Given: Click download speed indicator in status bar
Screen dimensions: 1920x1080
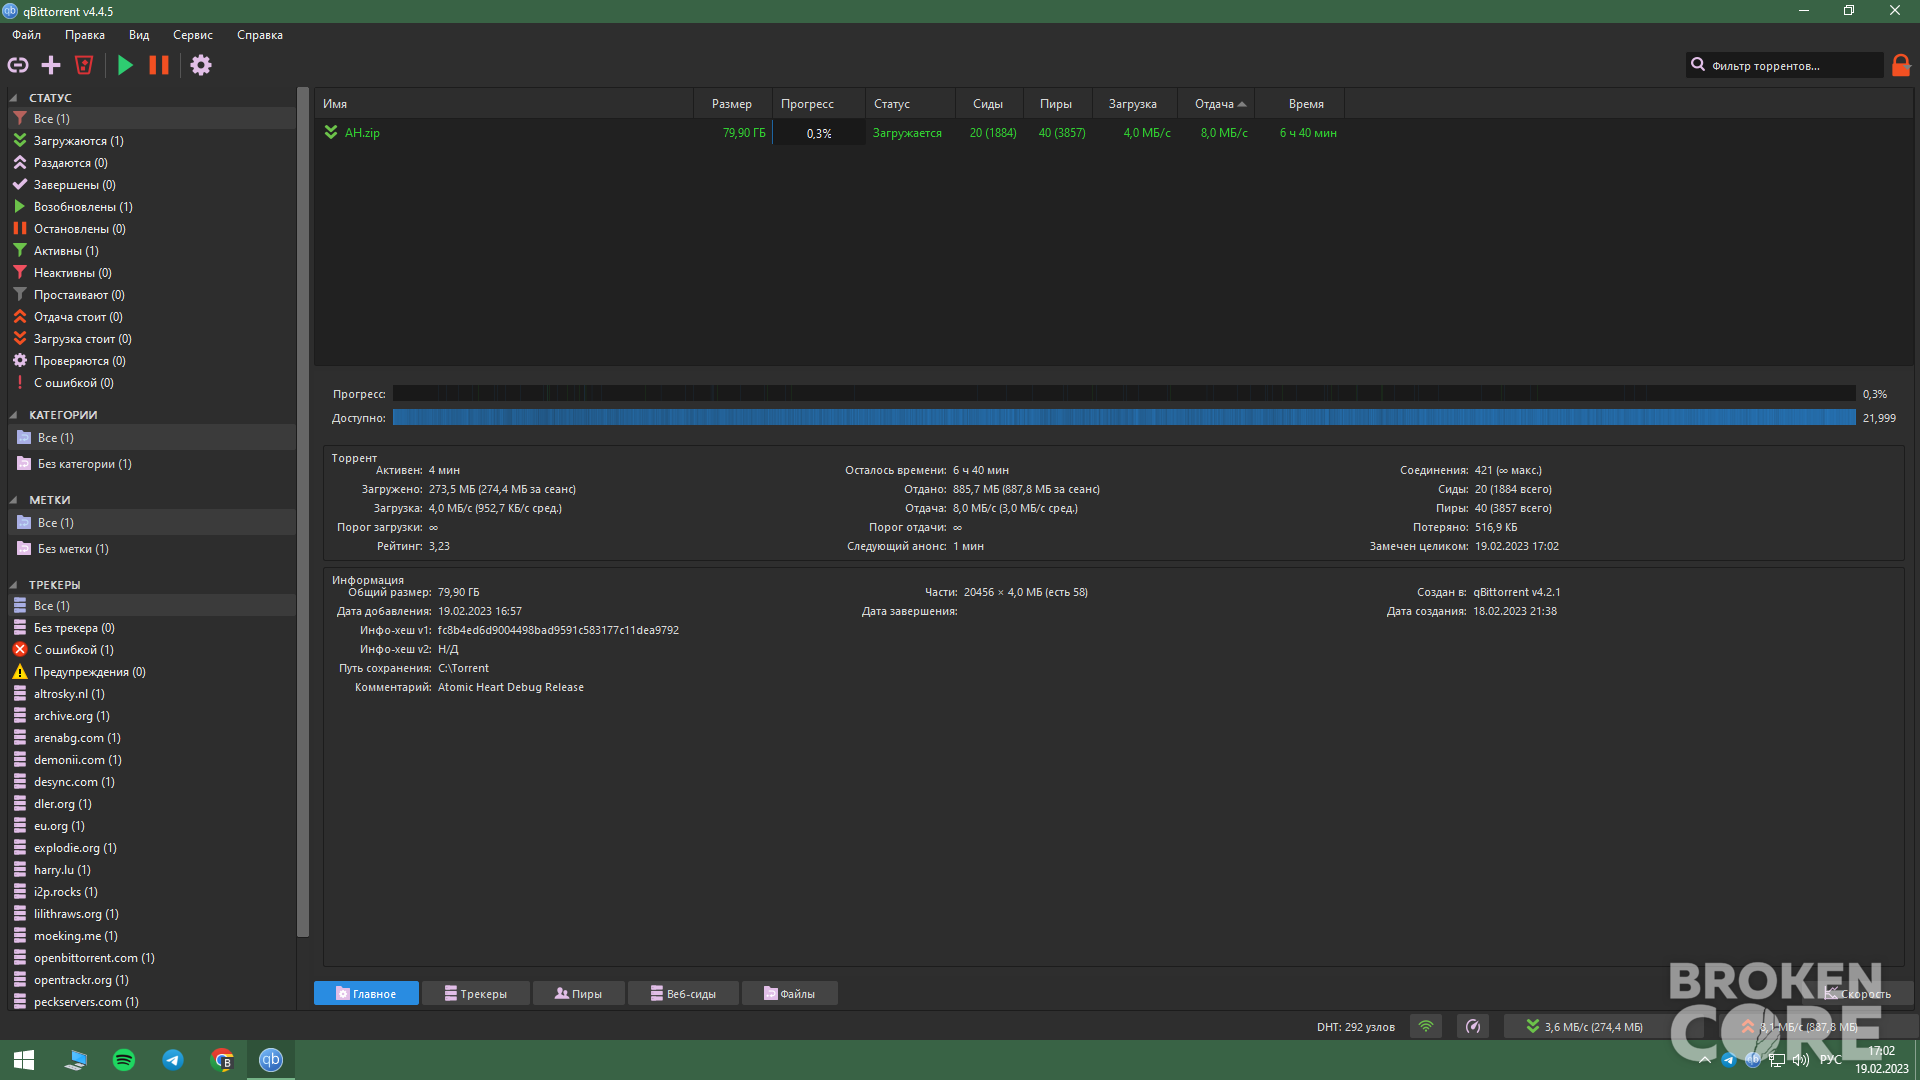Looking at the screenshot, I should (x=1585, y=1026).
